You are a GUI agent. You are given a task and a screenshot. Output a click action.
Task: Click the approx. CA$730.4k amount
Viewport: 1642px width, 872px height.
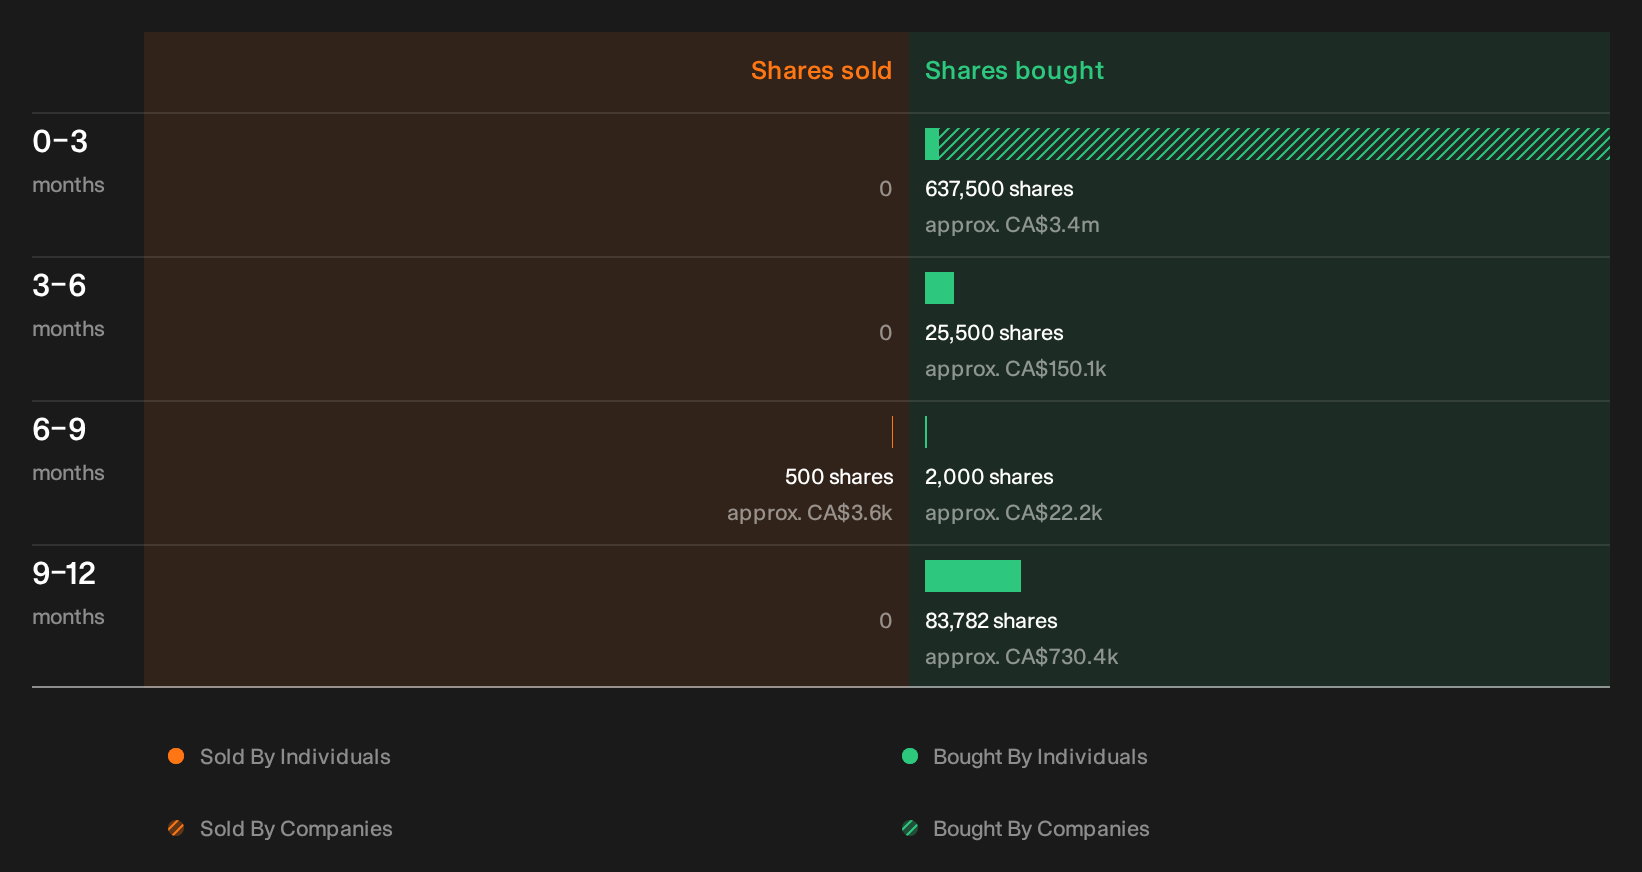1021,657
